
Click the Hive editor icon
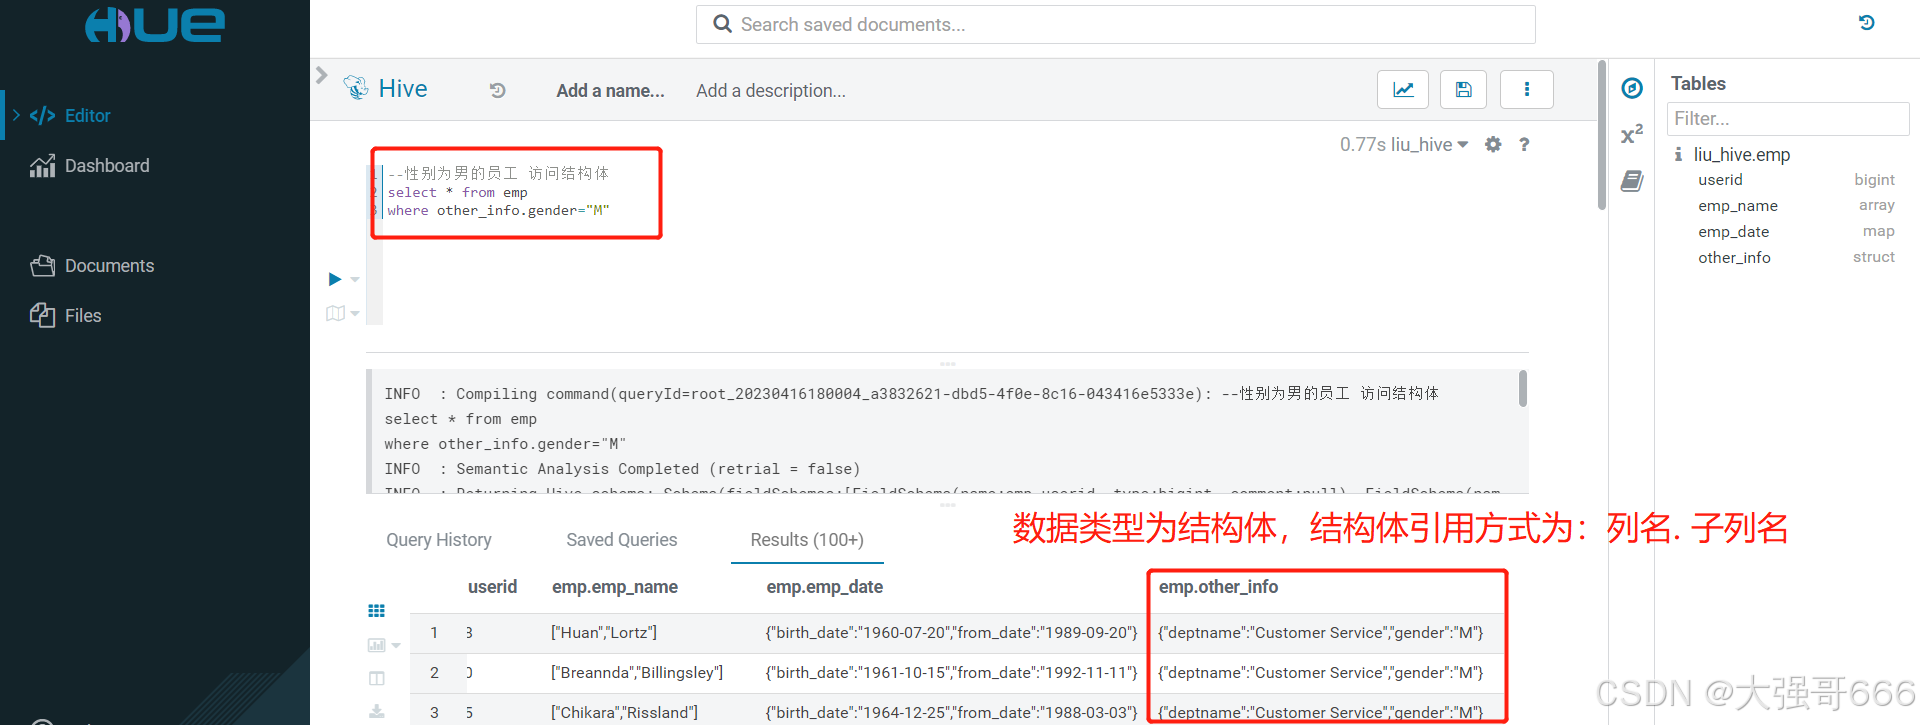(x=355, y=88)
